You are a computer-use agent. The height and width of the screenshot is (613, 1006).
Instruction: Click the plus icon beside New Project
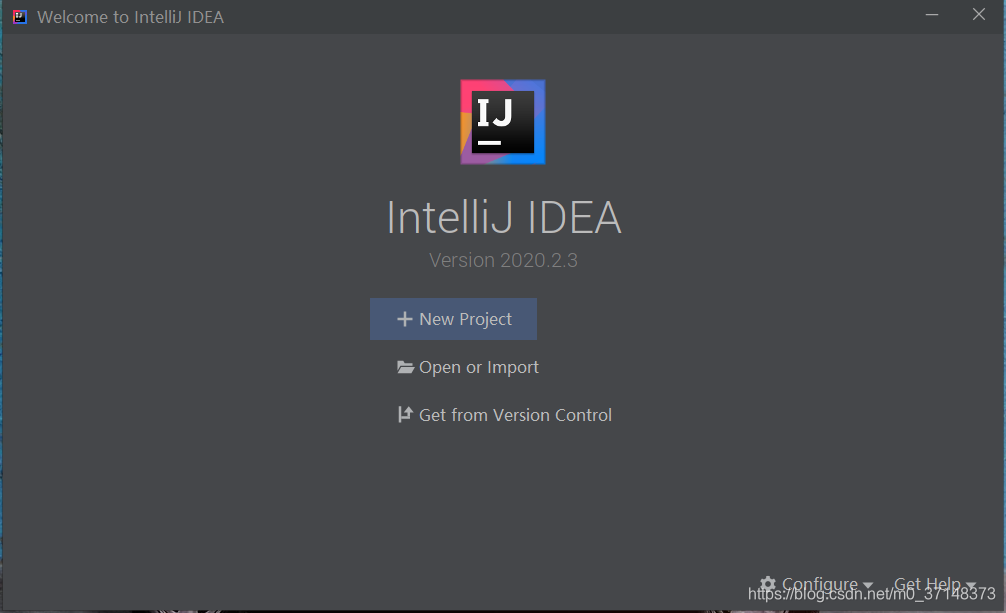click(404, 319)
